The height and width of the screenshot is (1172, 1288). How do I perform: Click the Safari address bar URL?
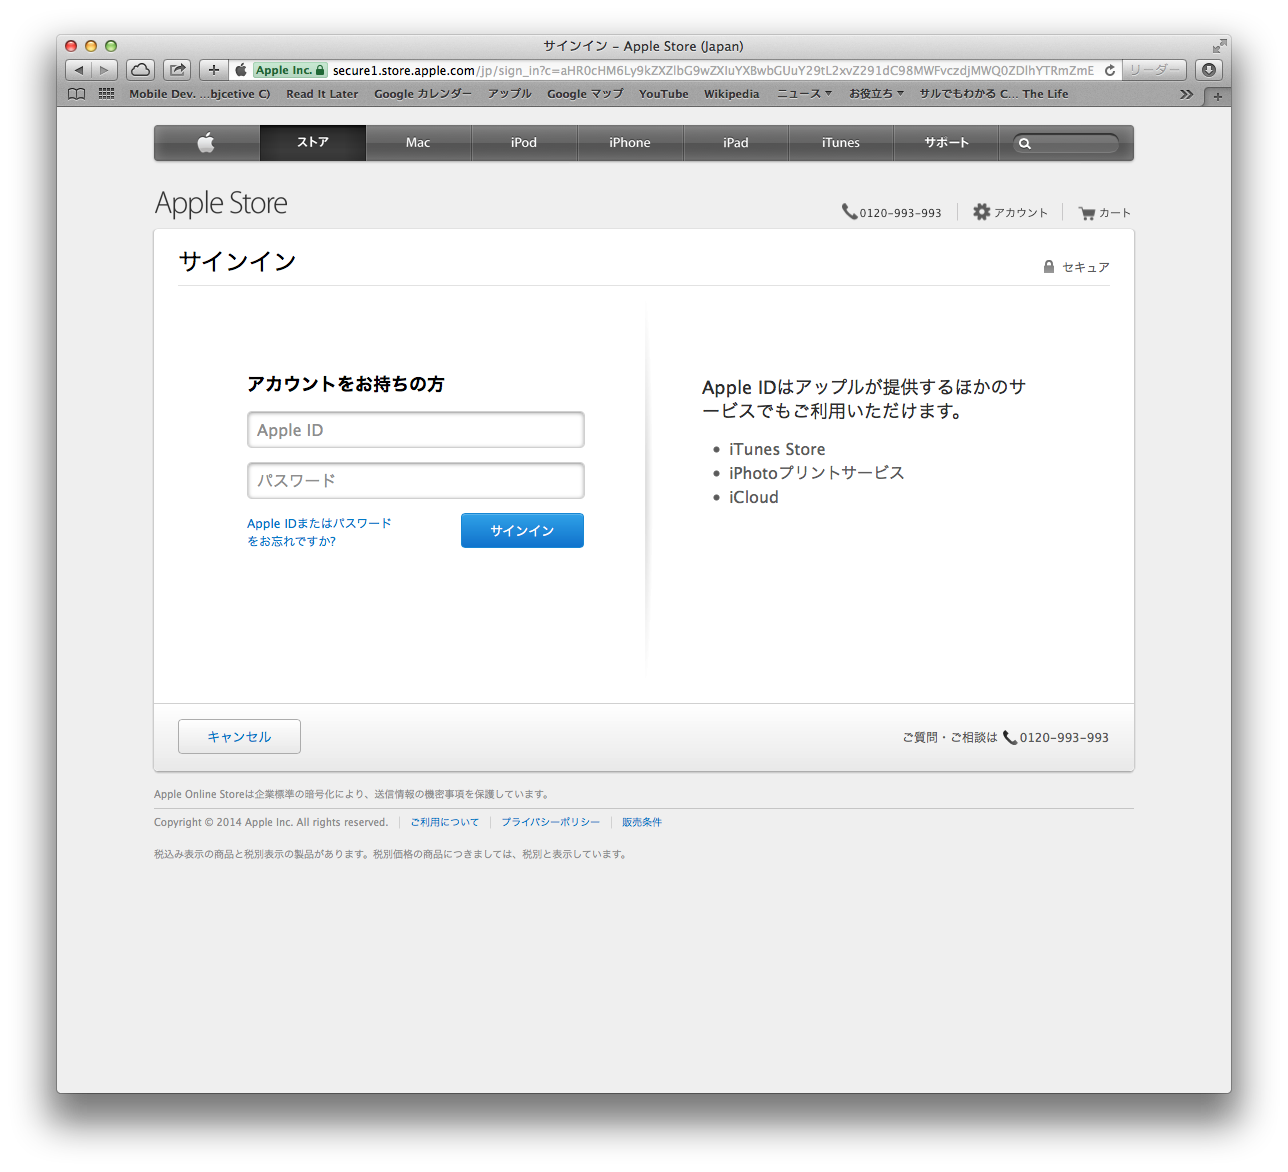pyautogui.click(x=713, y=71)
